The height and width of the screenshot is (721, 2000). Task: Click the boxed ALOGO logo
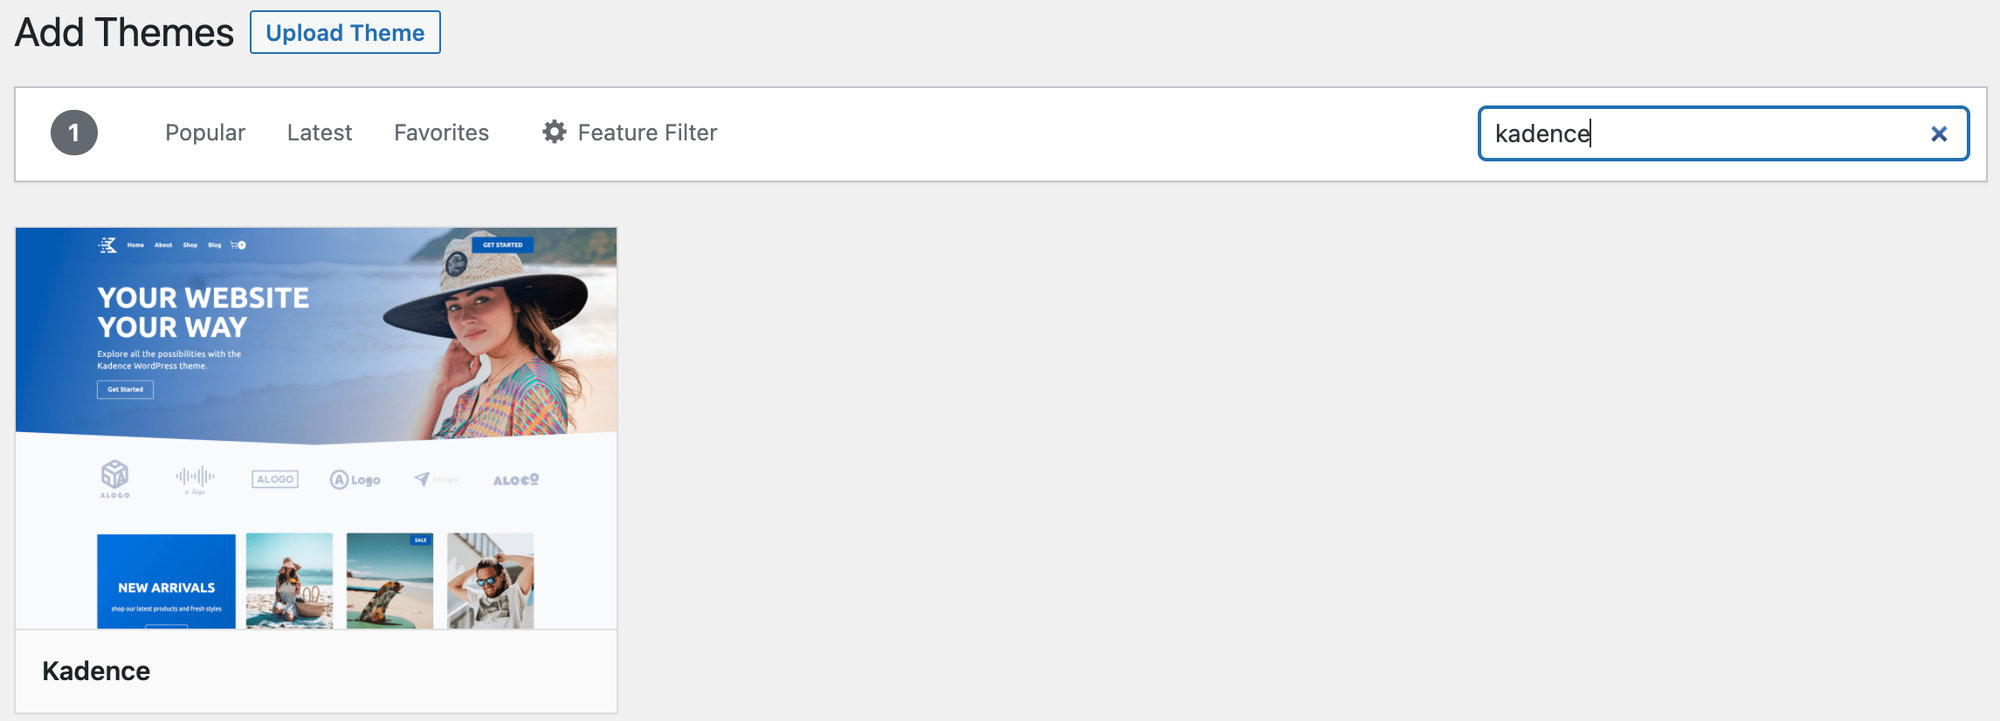point(275,479)
